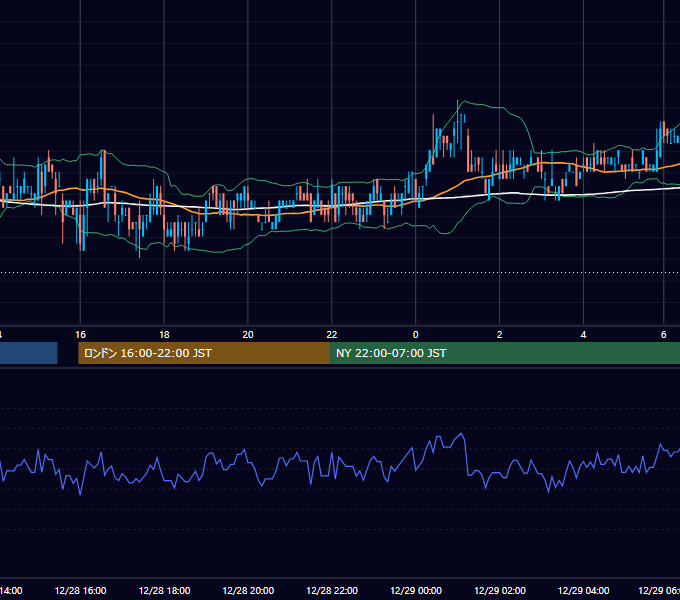Click the blue session bar left of ロンドン

[x=29, y=353]
